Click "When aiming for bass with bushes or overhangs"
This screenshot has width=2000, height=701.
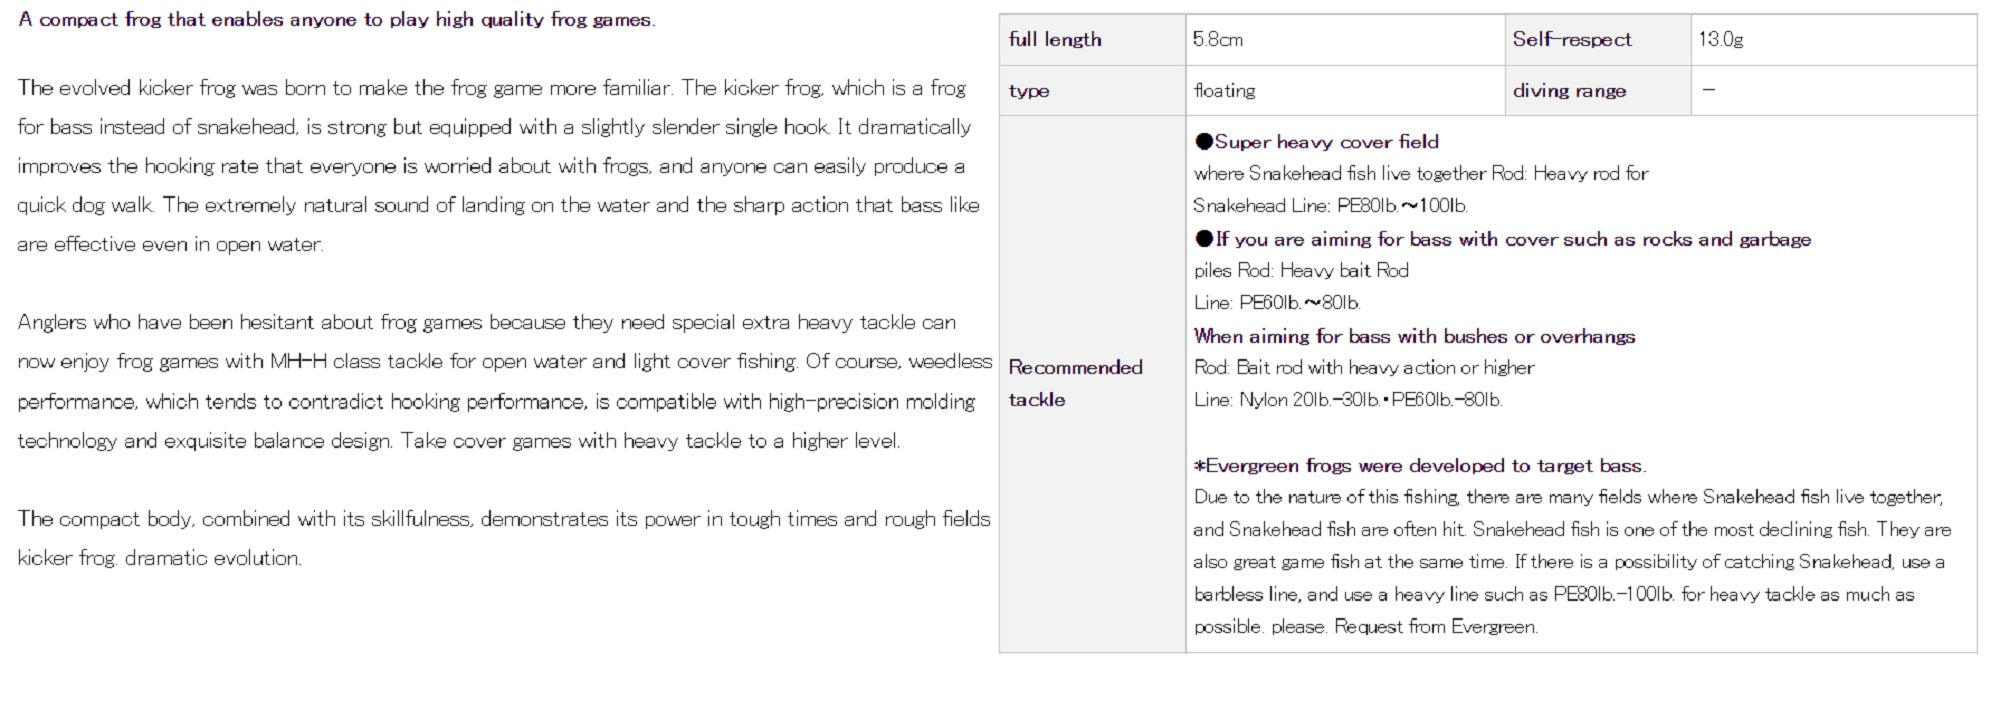(1414, 336)
